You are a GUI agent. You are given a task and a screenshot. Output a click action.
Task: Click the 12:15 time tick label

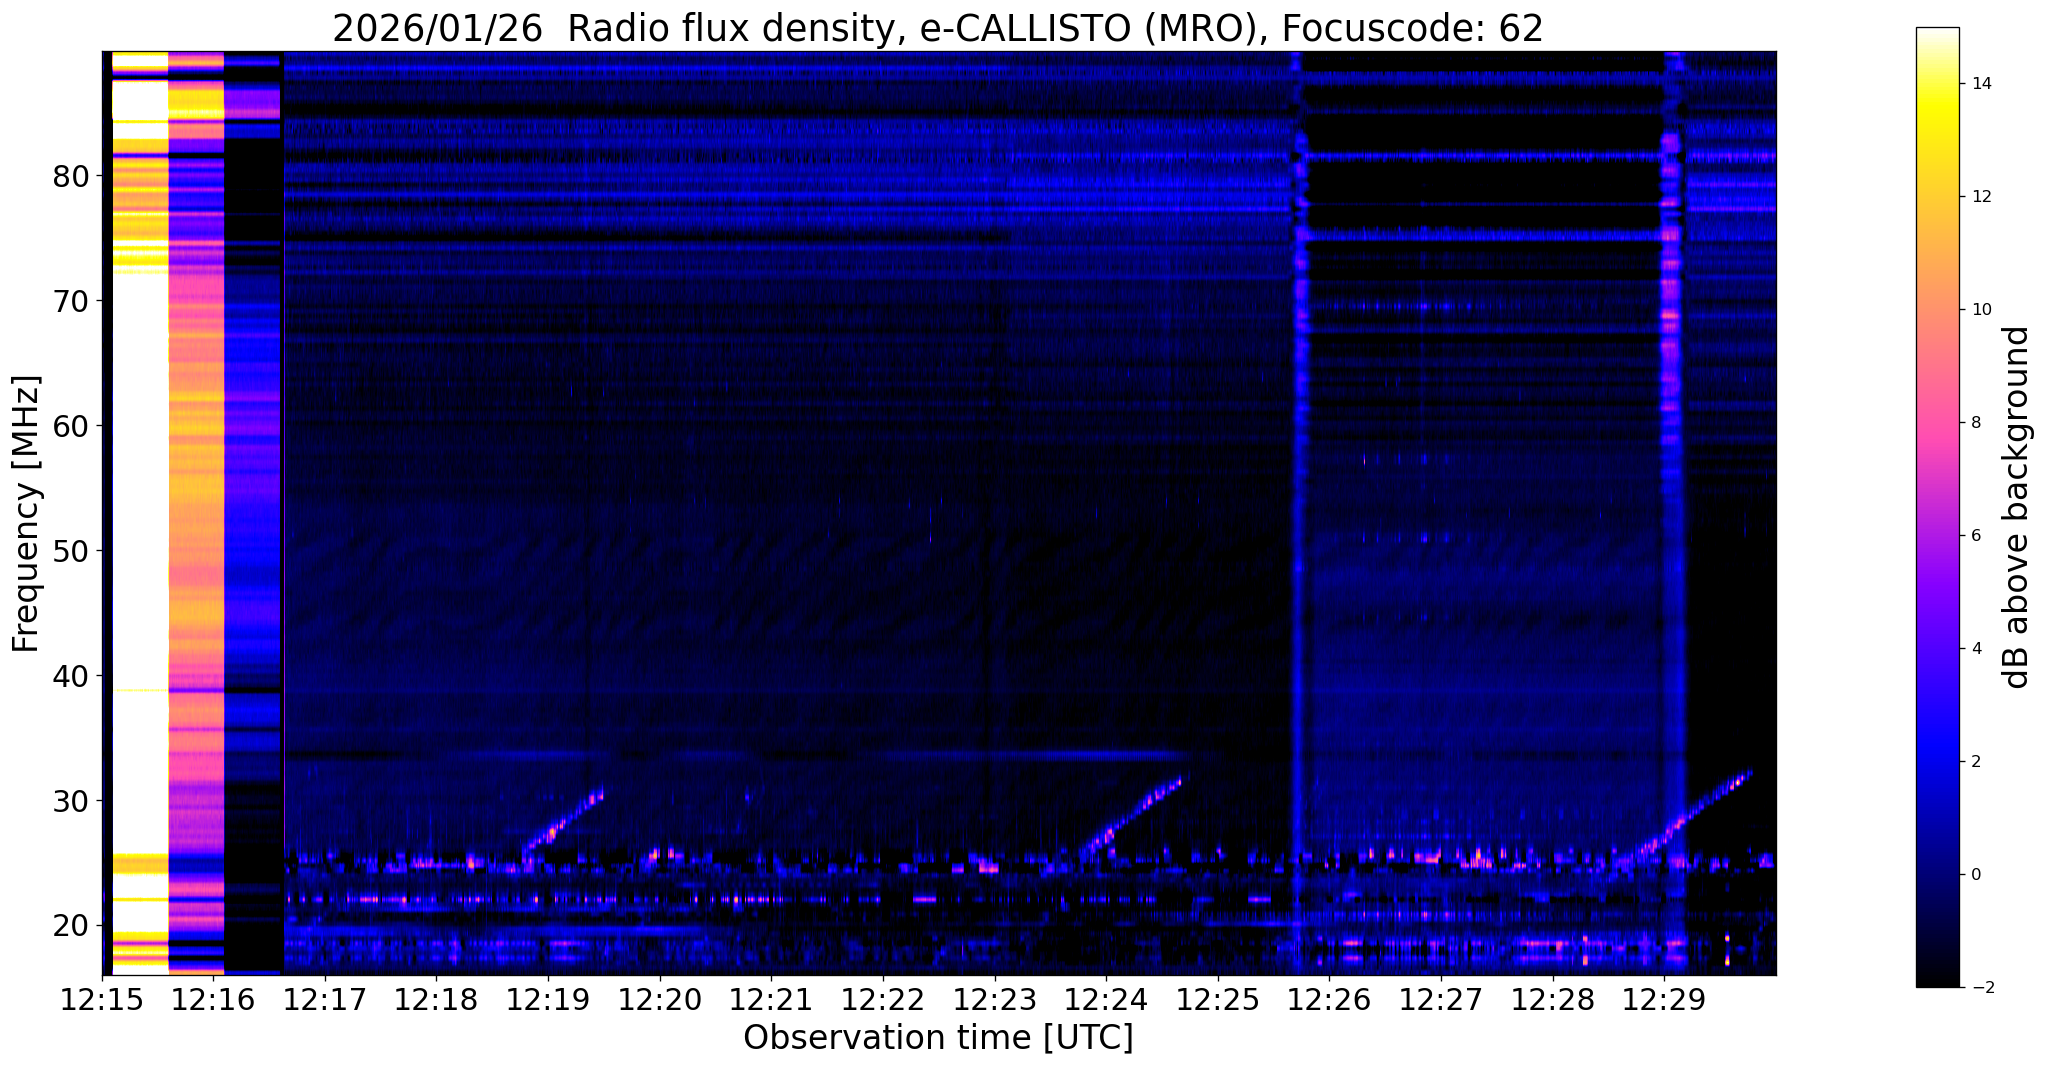coord(101,1000)
